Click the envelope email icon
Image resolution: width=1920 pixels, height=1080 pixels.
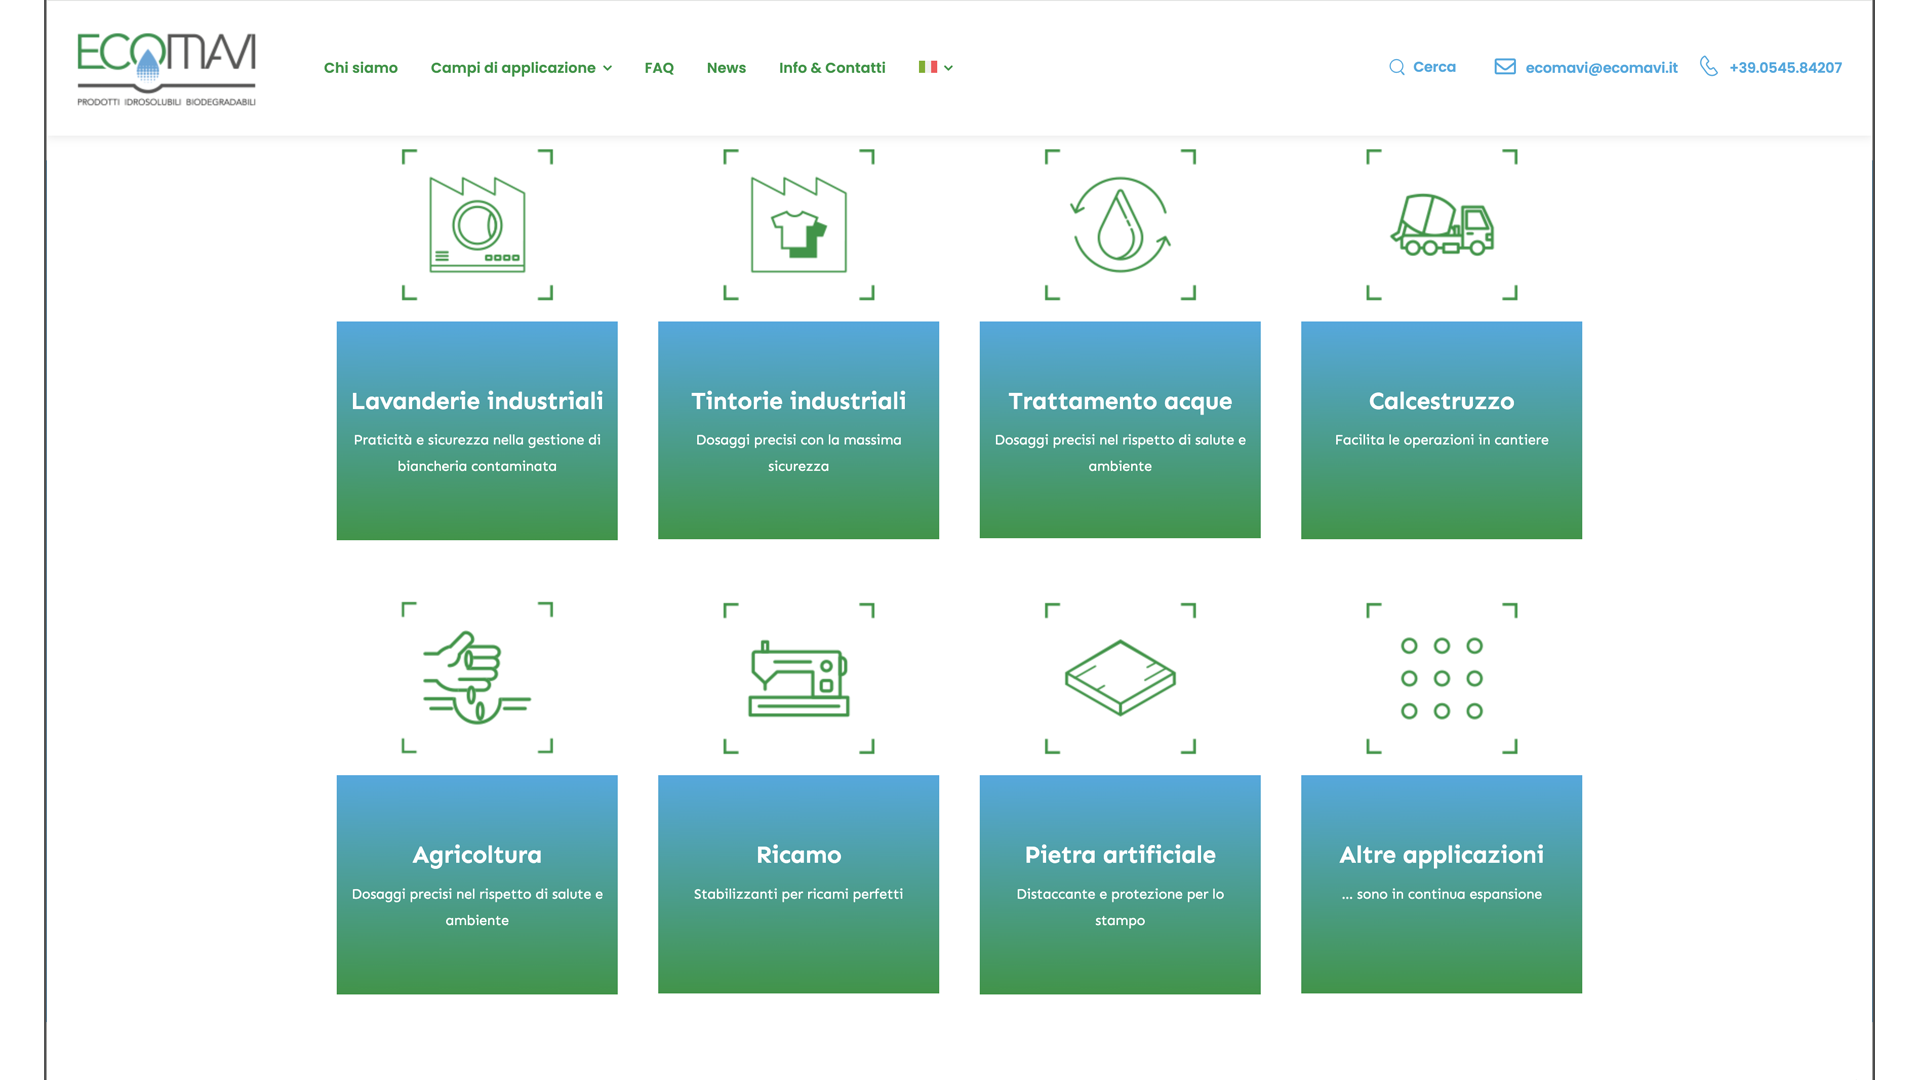point(1504,67)
